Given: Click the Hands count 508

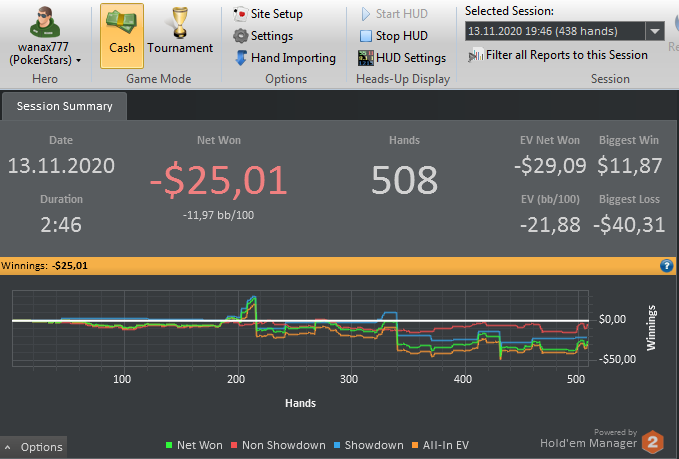Looking at the screenshot, I should tap(404, 180).
